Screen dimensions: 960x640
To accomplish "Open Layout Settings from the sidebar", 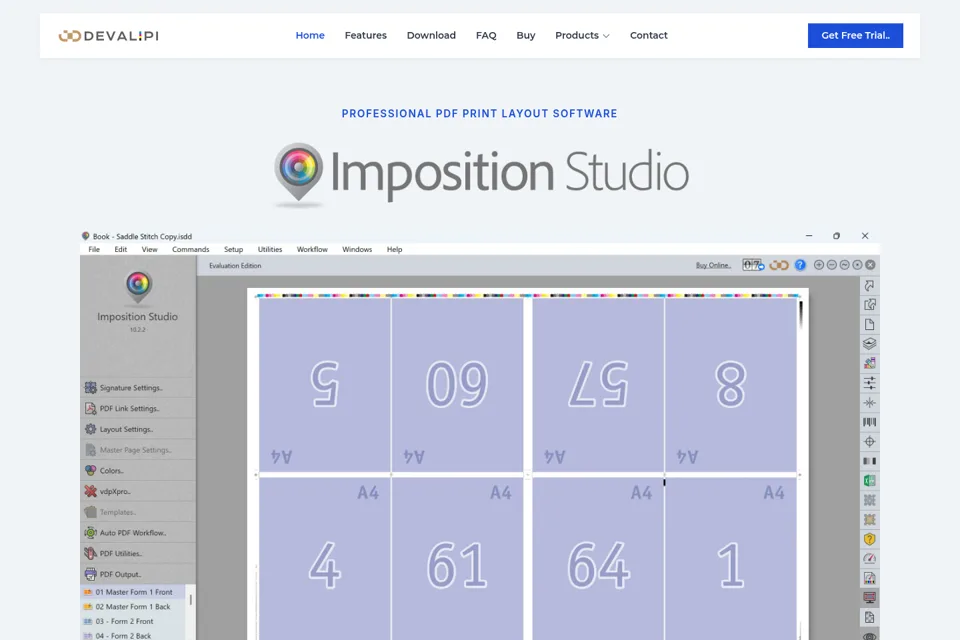I will [138, 429].
